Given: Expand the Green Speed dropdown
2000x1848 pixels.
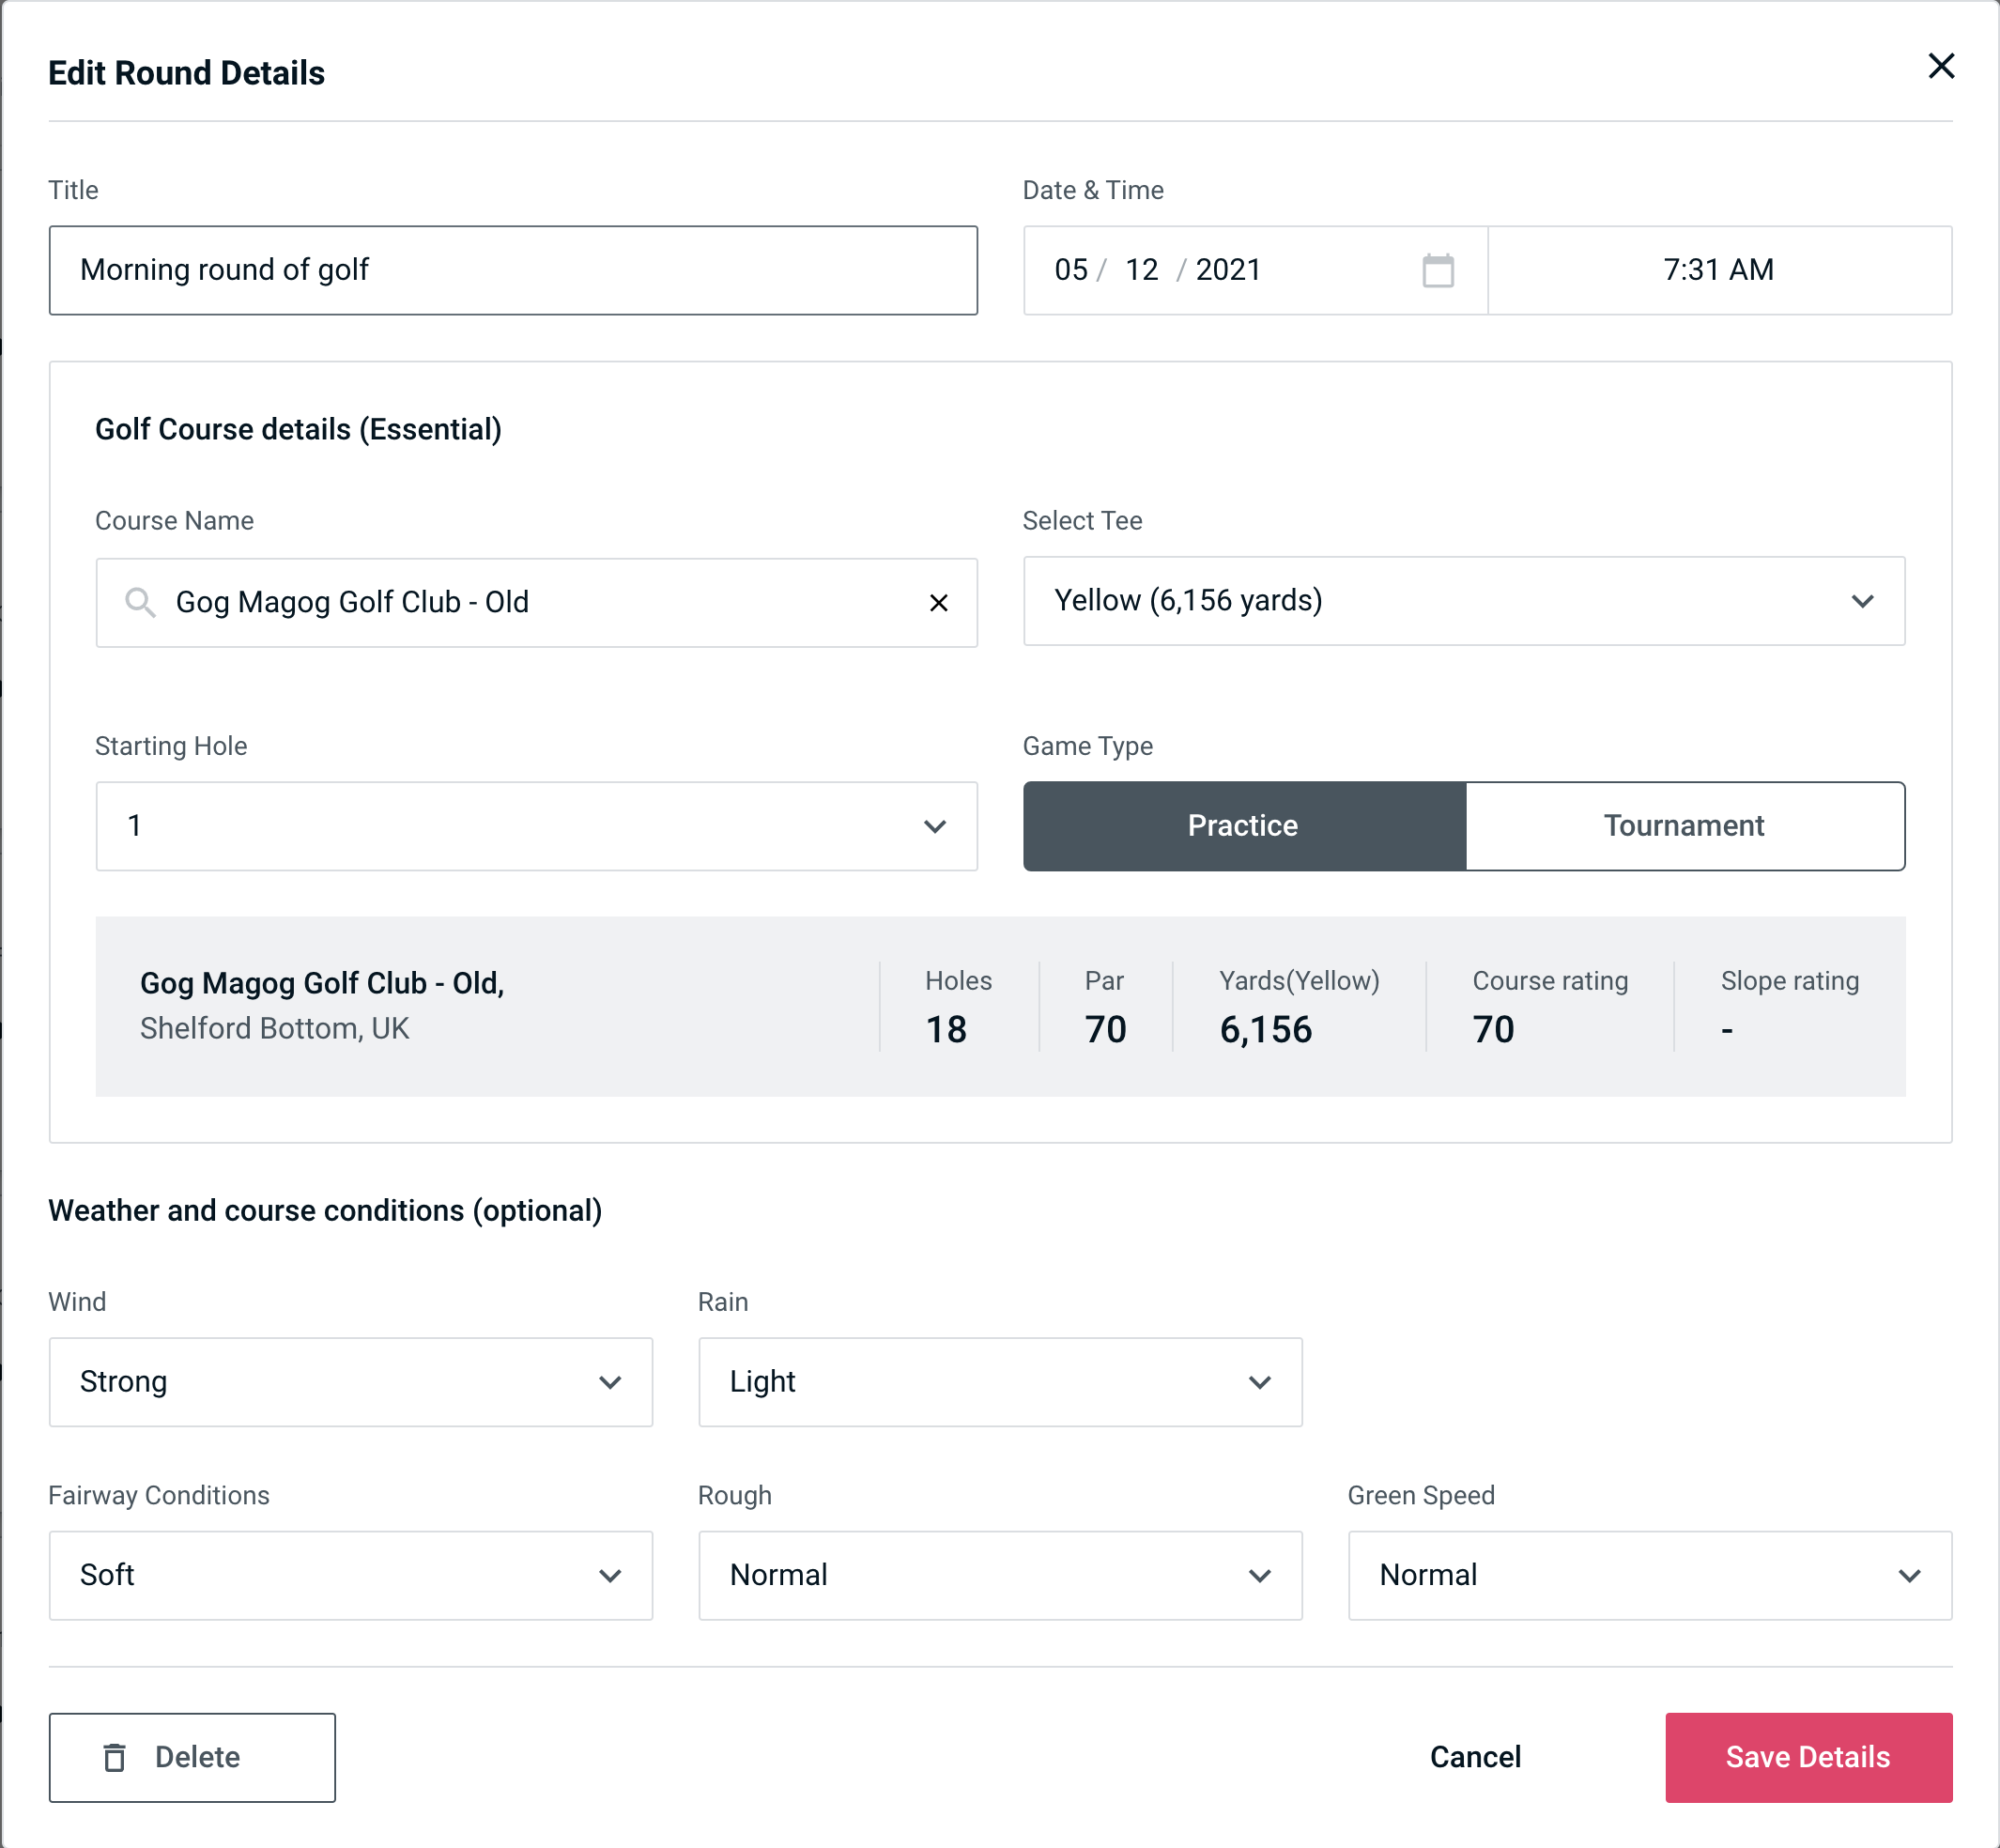Looking at the screenshot, I should [x=1648, y=1575].
